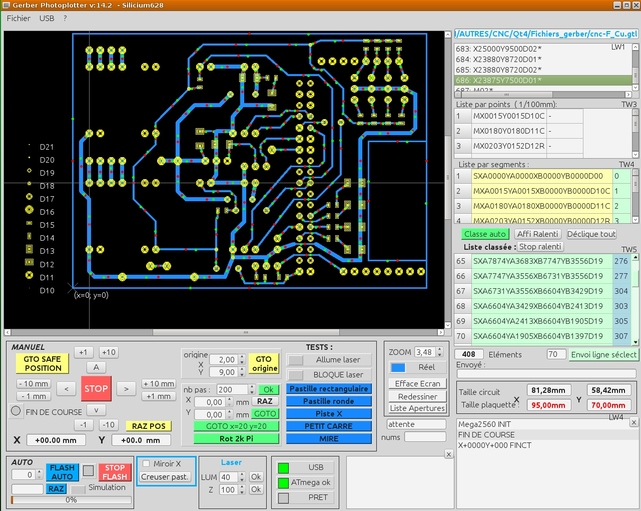Open the USB menu
Image resolution: width=641 pixels, height=511 pixels.
point(47,18)
